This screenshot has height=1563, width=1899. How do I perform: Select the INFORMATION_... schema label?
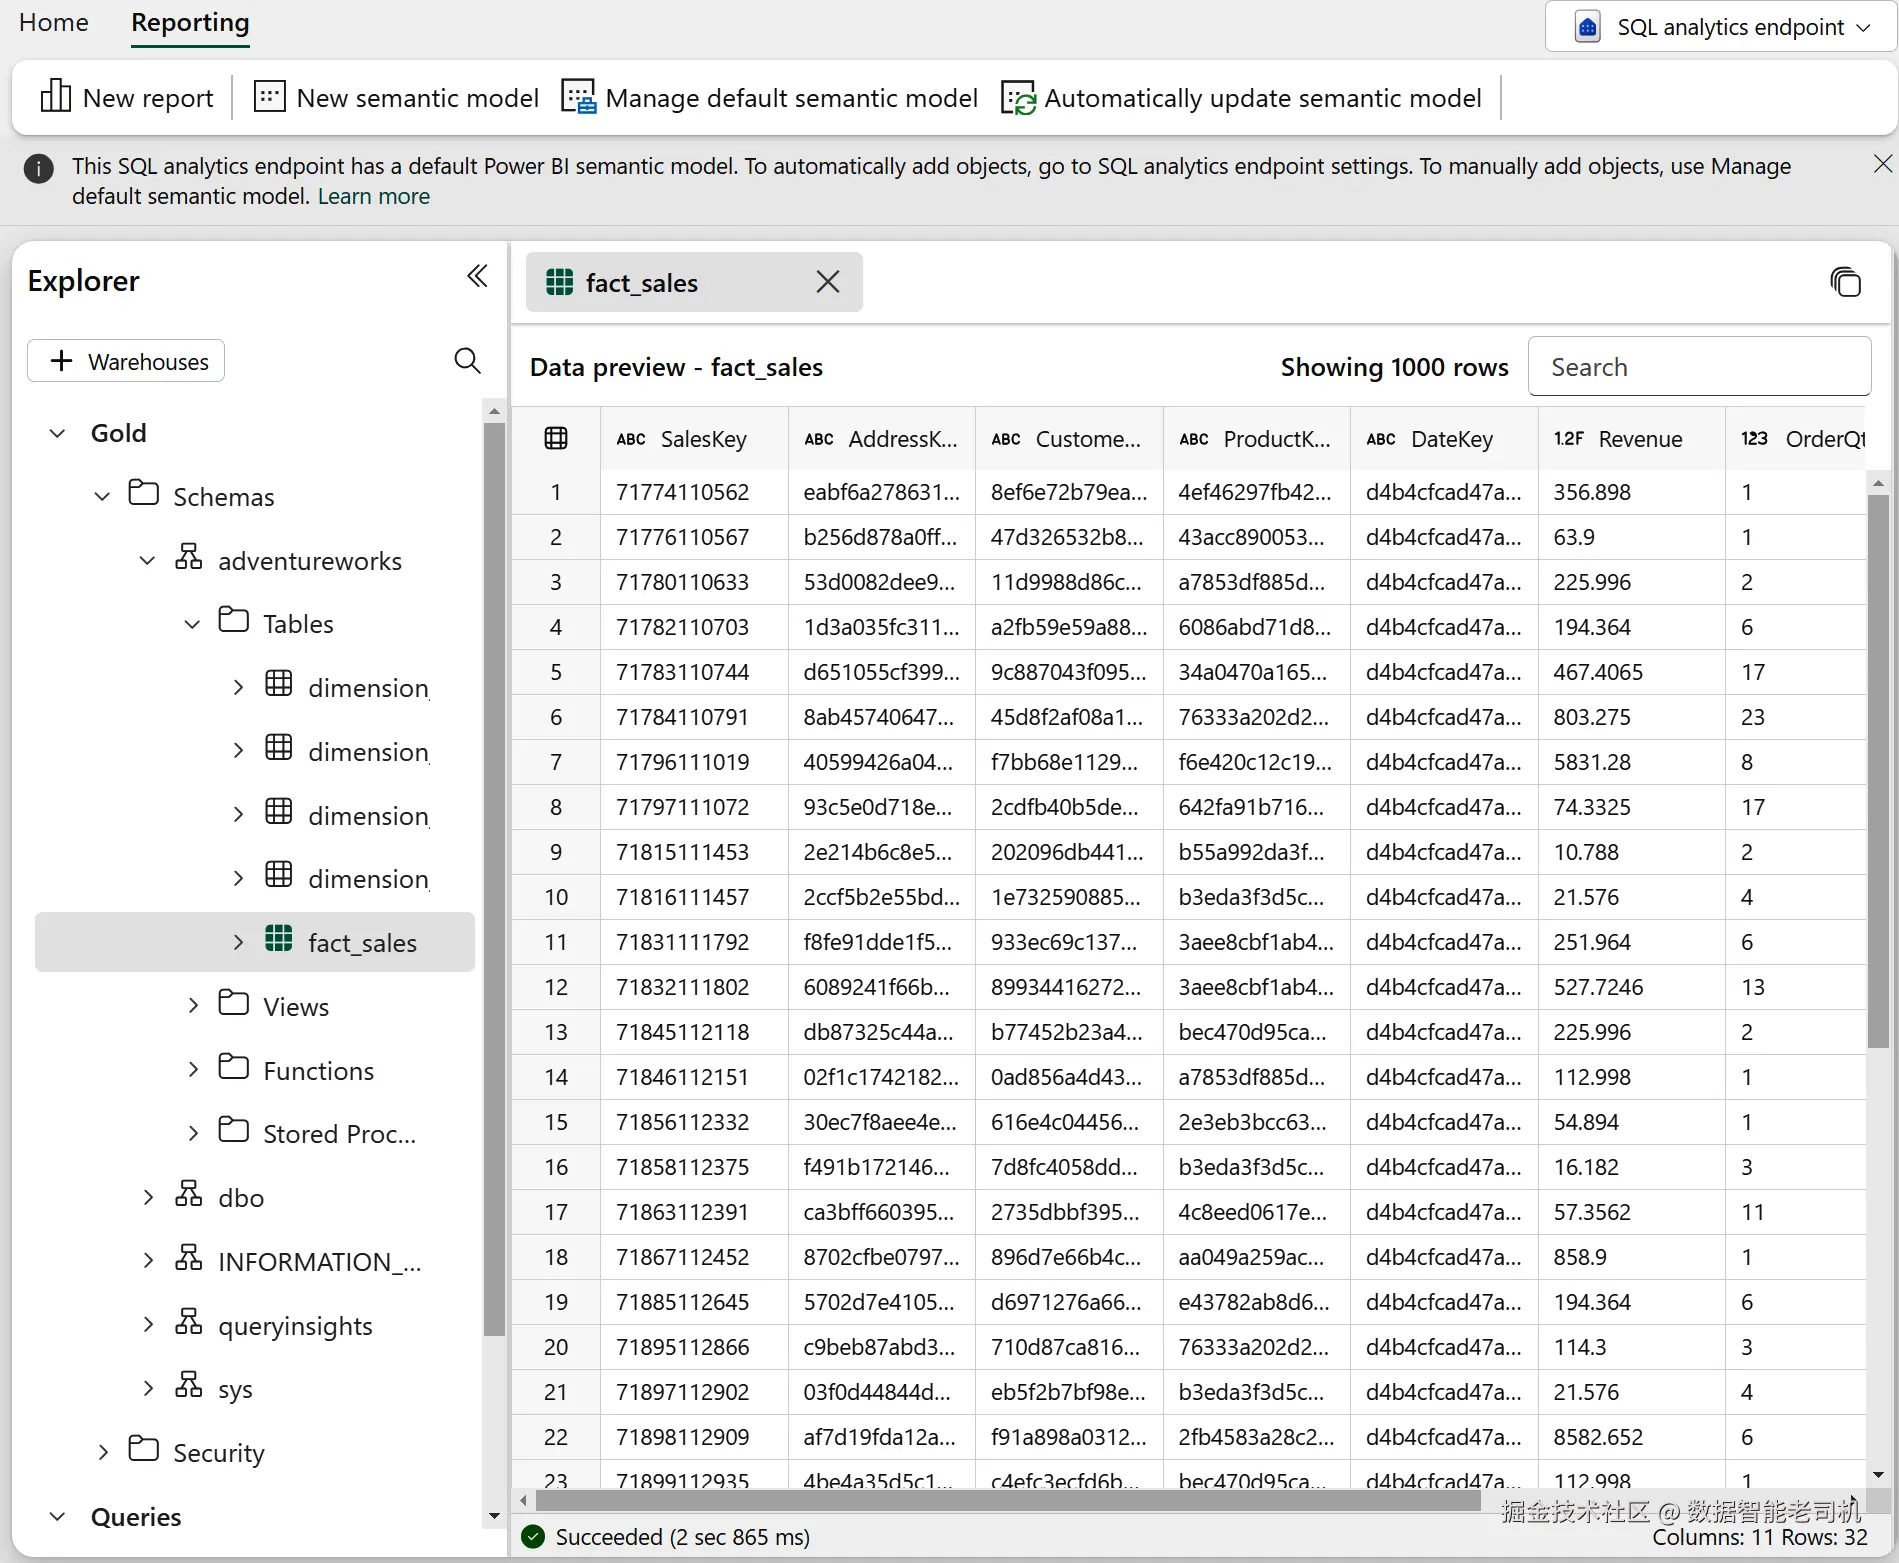click(x=320, y=1262)
